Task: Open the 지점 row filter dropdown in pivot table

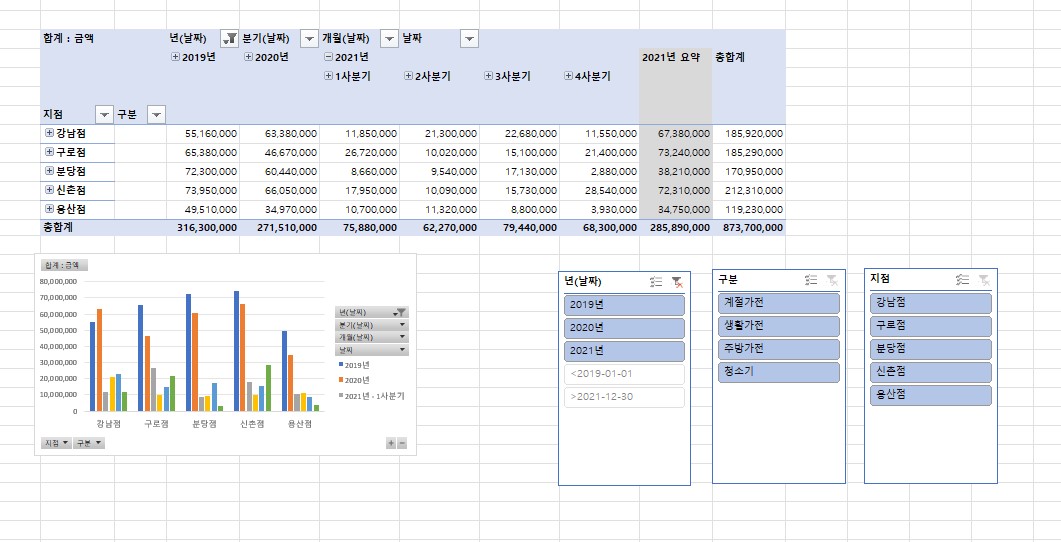Action: 104,115
